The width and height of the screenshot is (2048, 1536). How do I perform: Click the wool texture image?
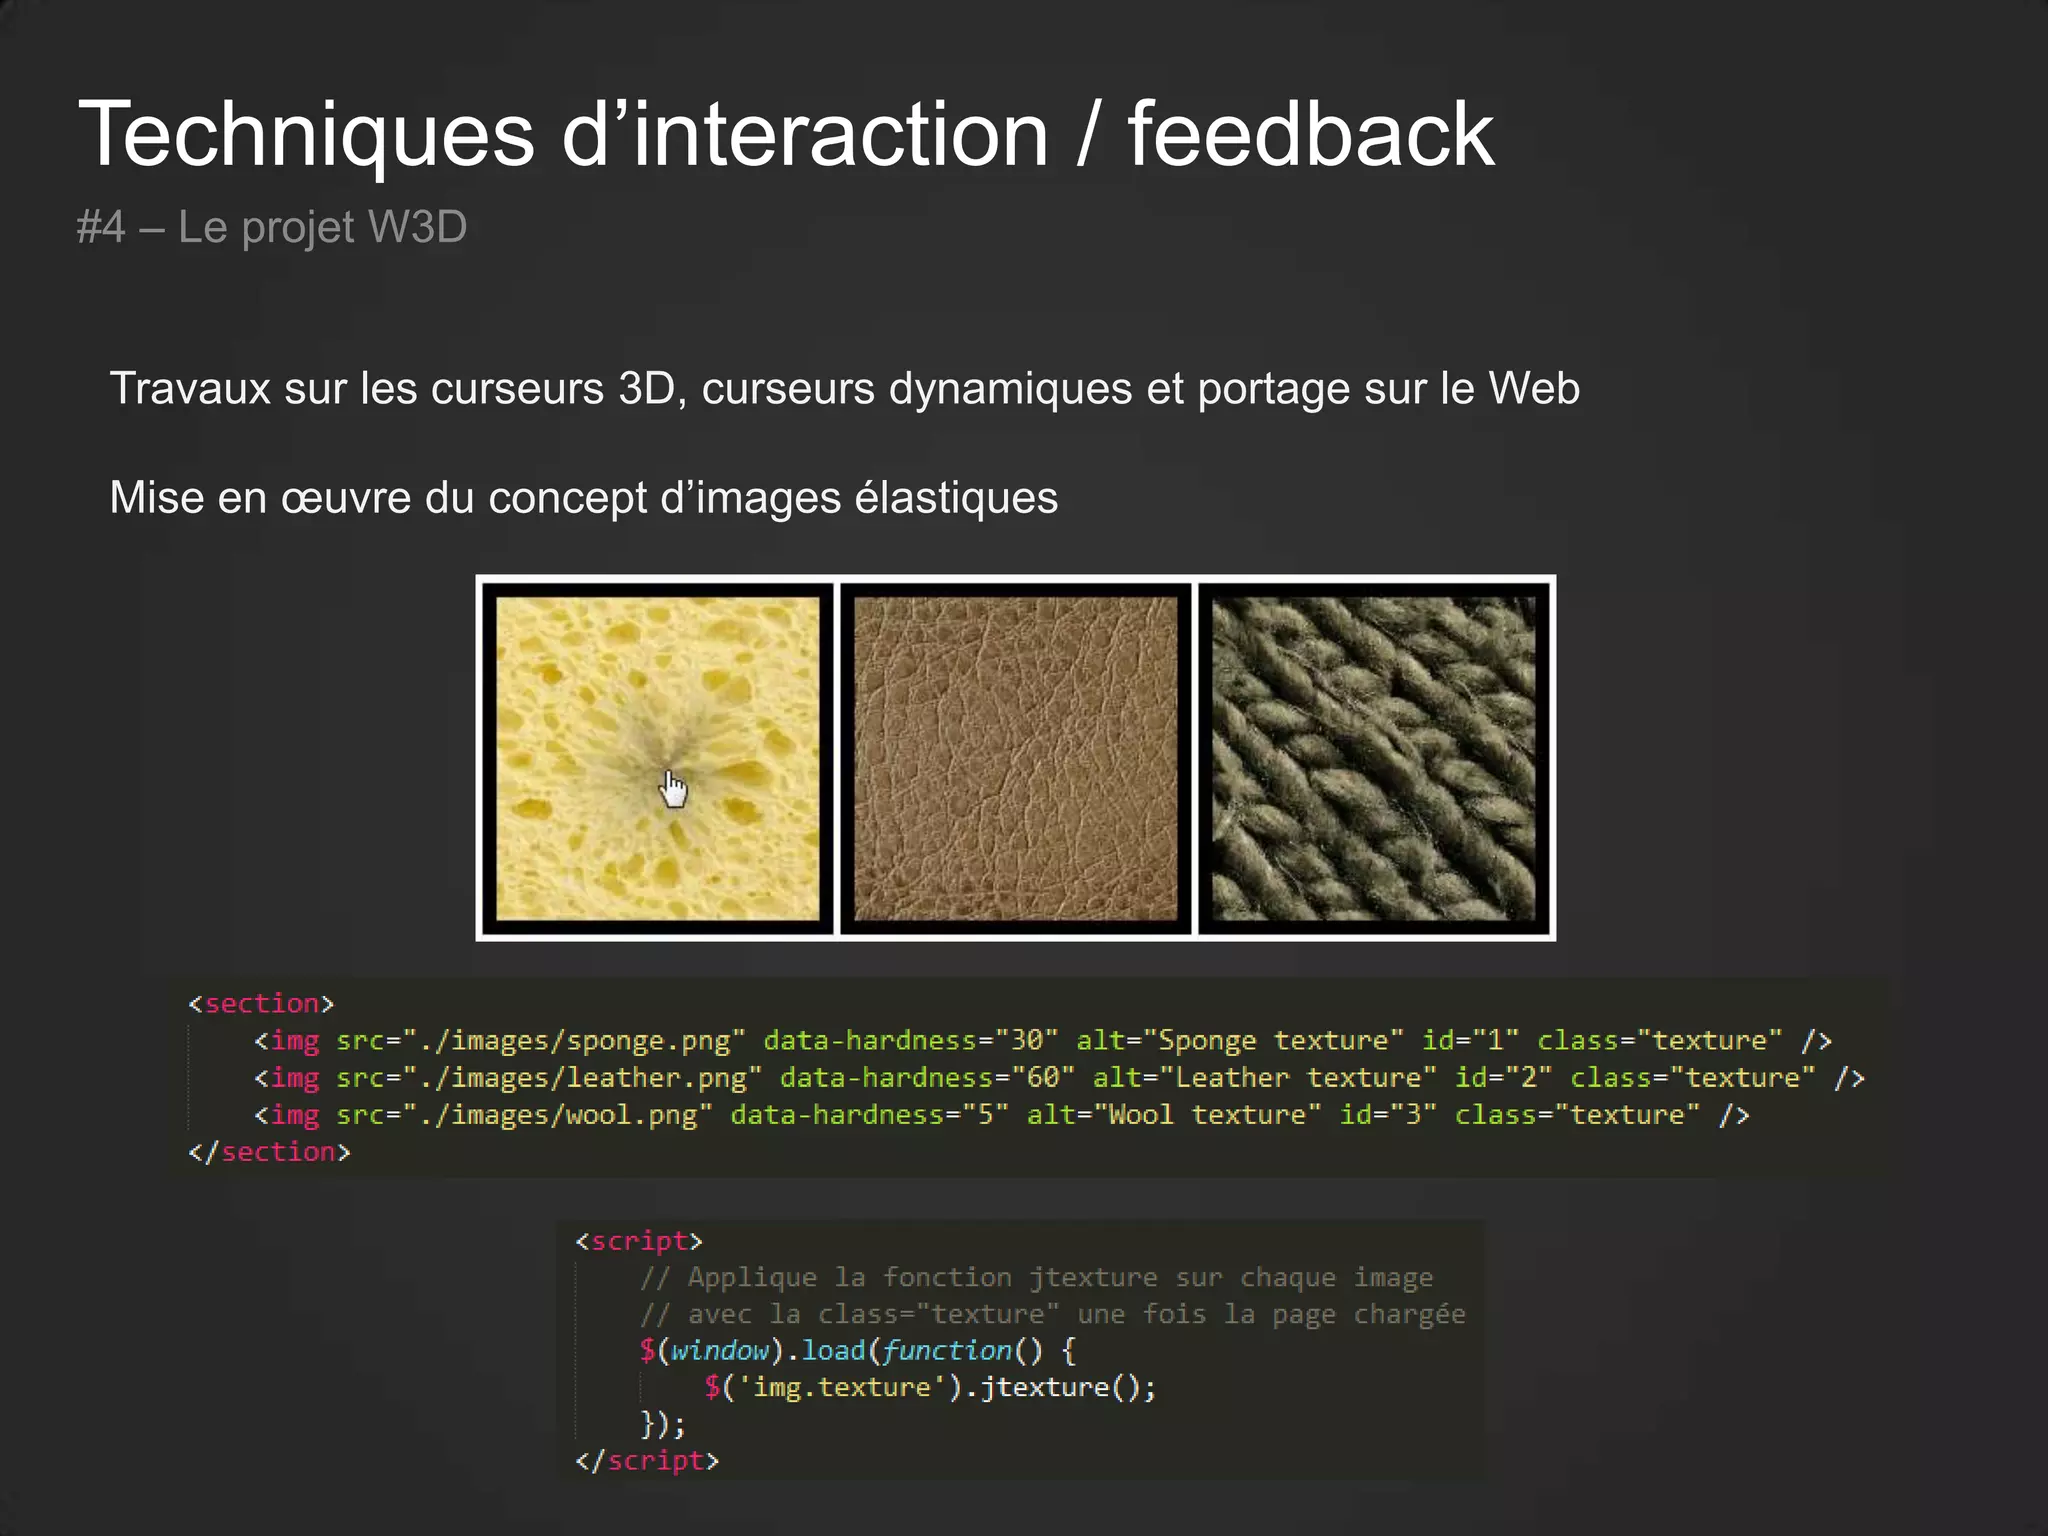pos(1374,758)
